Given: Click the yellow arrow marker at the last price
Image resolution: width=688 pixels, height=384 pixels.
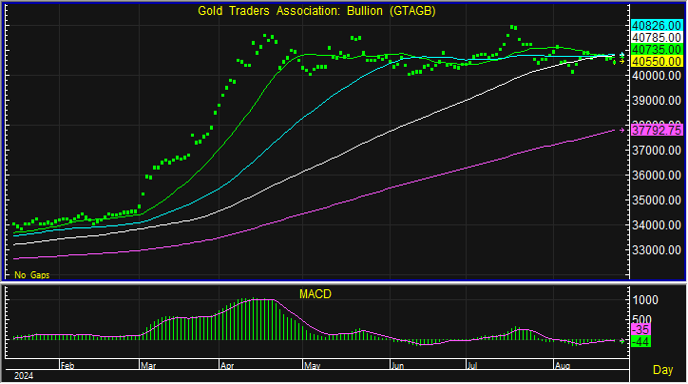Looking at the screenshot, I should [x=622, y=61].
